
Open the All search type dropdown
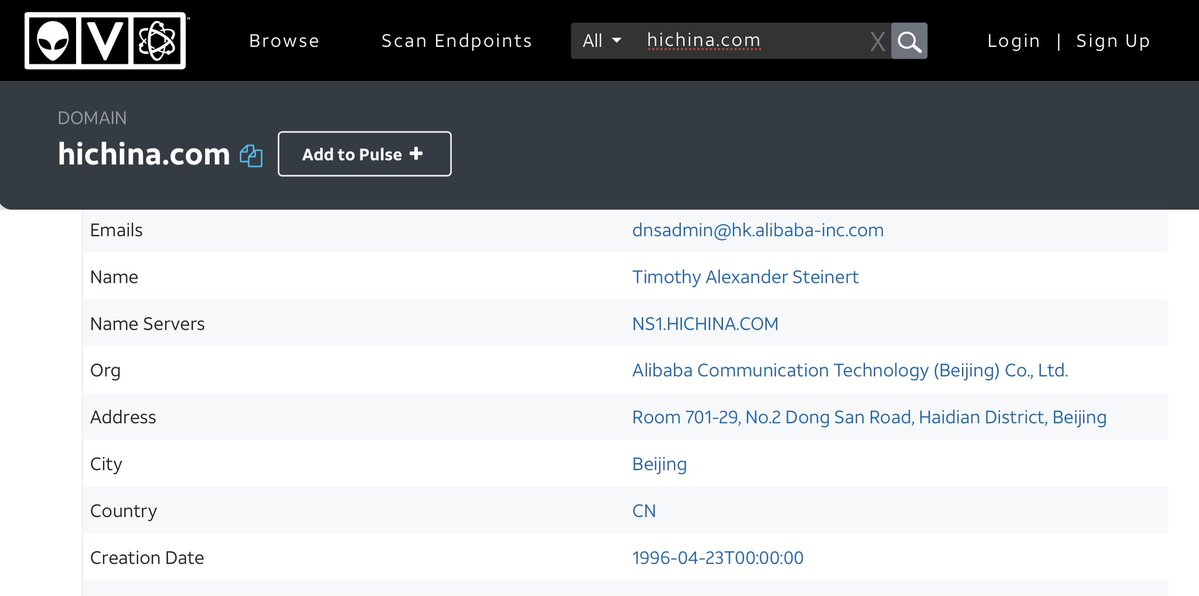[602, 41]
